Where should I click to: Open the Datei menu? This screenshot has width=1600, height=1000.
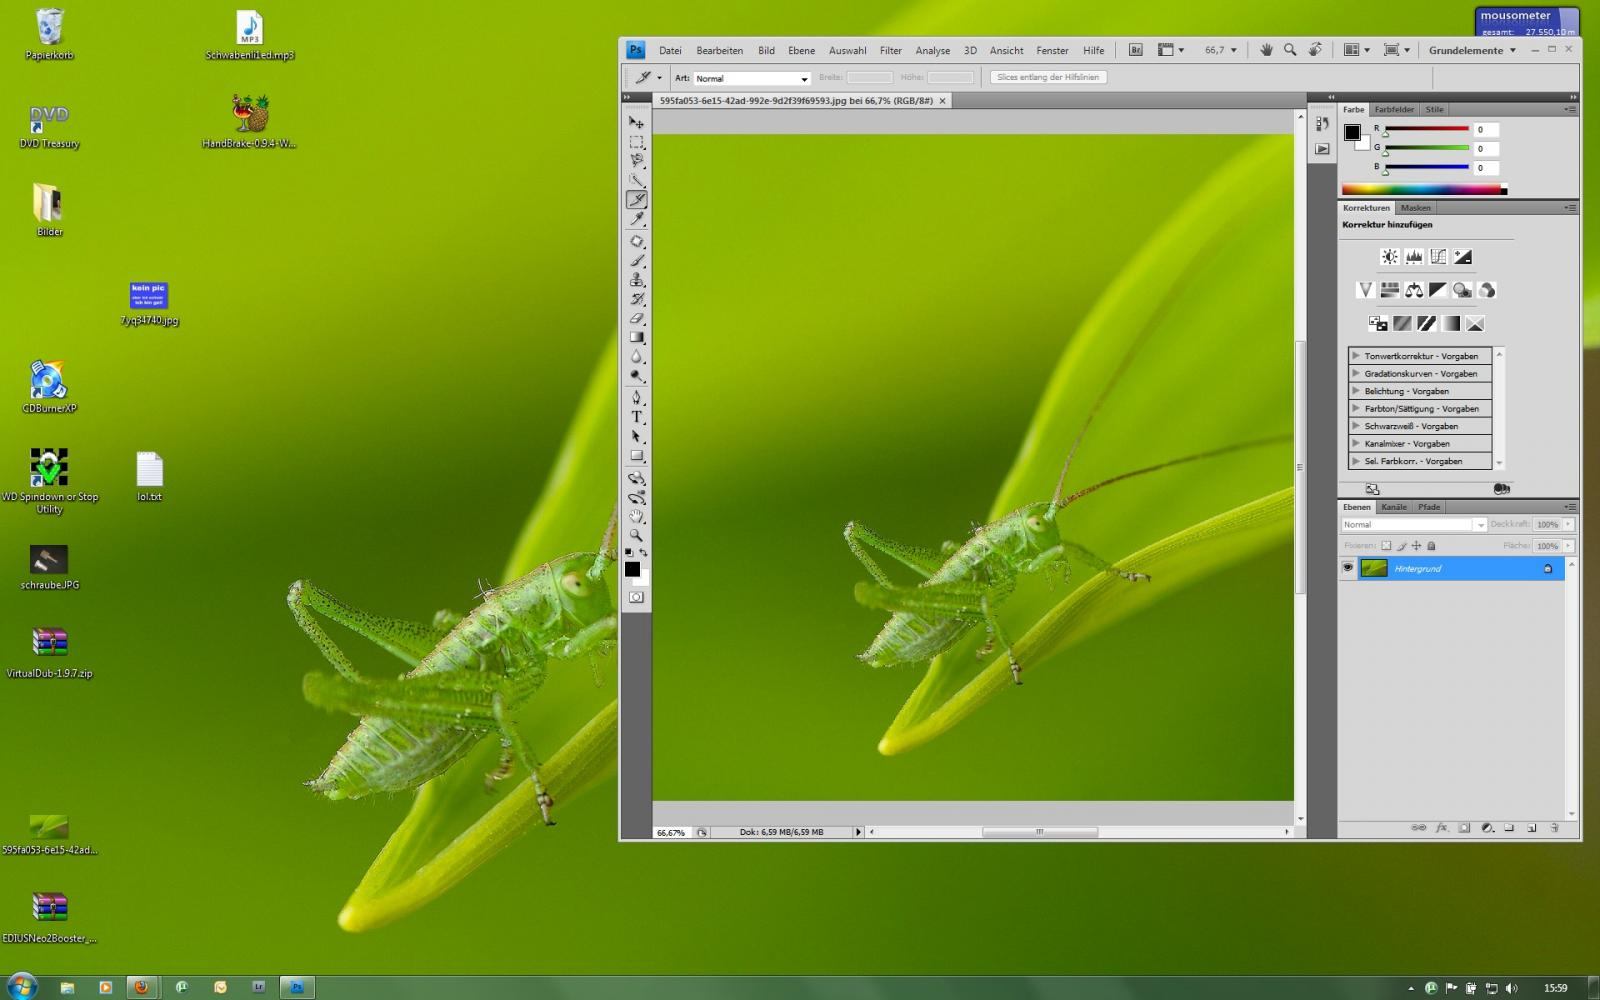670,50
